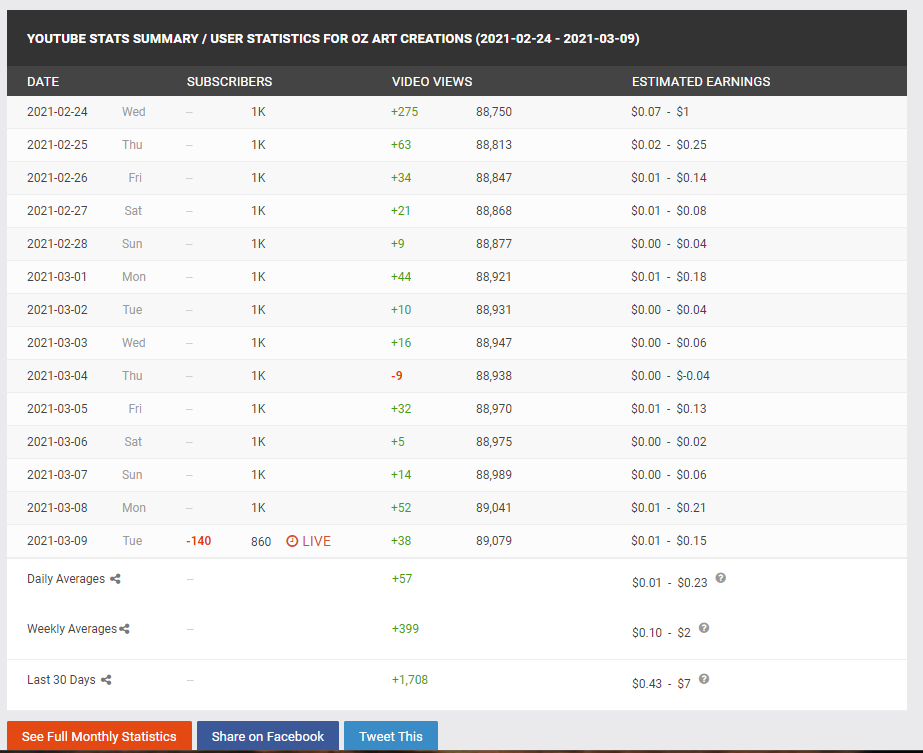Click total views 88,750

[494, 112]
